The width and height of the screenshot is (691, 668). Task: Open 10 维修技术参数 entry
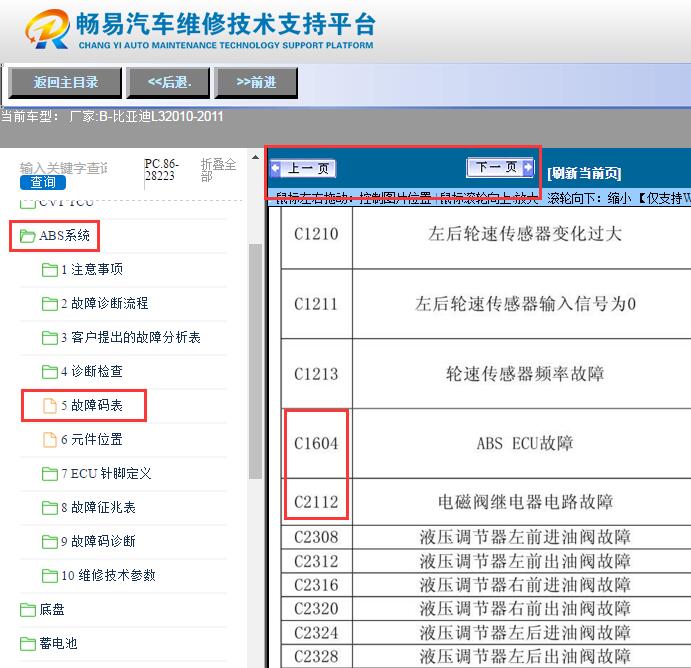pyautogui.click(x=108, y=575)
